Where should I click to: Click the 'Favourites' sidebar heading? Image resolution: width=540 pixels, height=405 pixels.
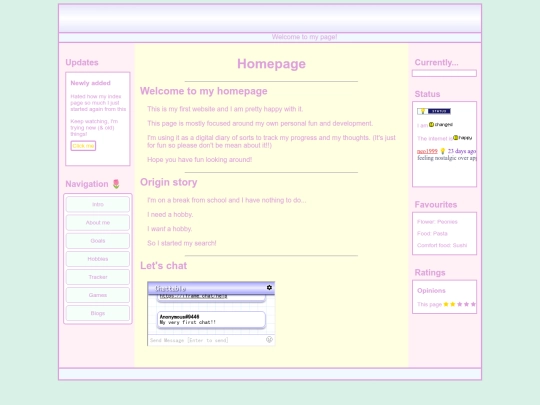[436, 205]
